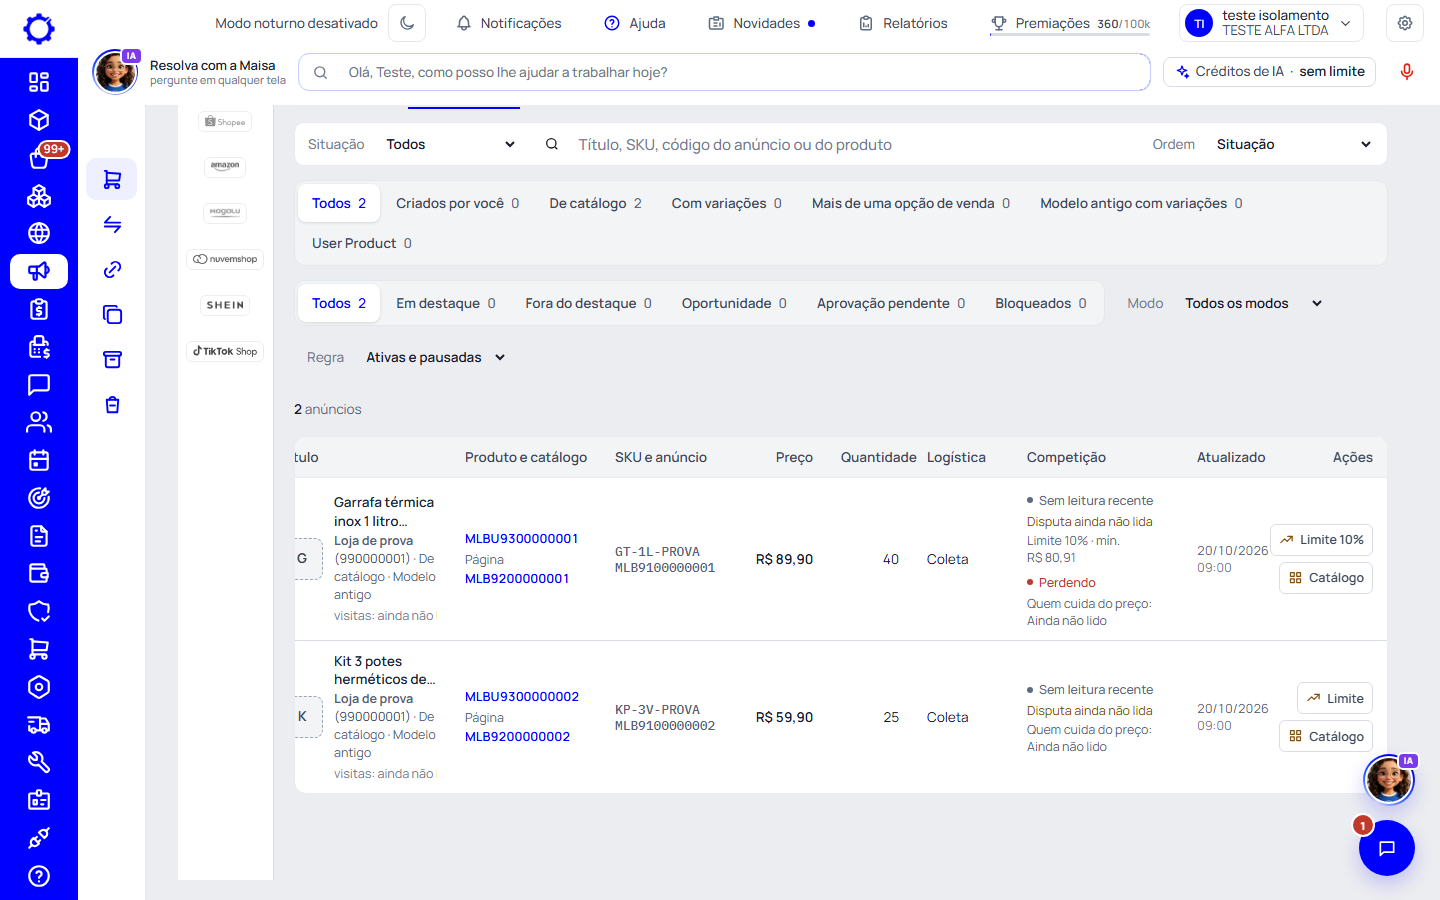Click the help question mark sidebar icon
Viewport: 1440px width, 900px height.
(x=39, y=876)
